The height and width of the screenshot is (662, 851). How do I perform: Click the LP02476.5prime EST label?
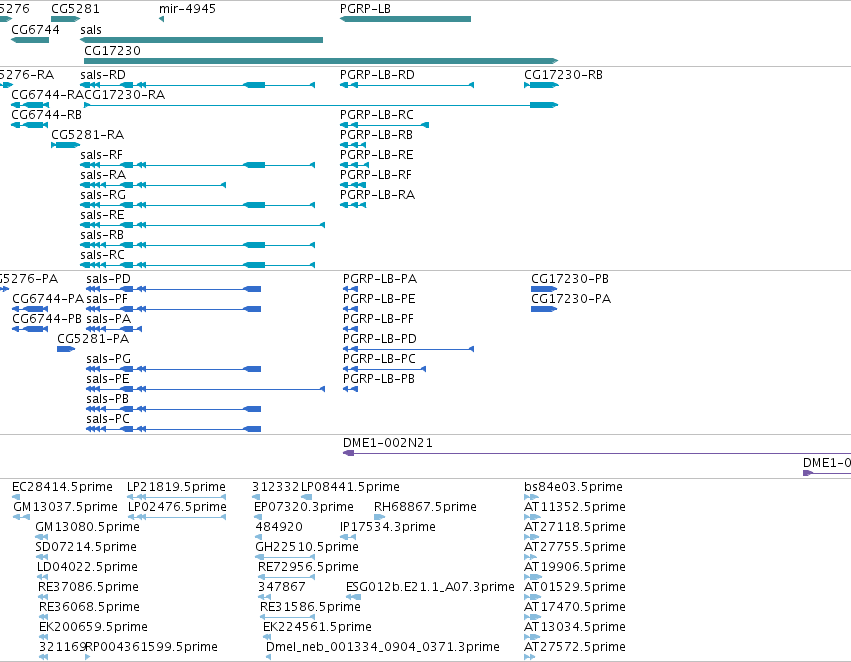[177, 507]
